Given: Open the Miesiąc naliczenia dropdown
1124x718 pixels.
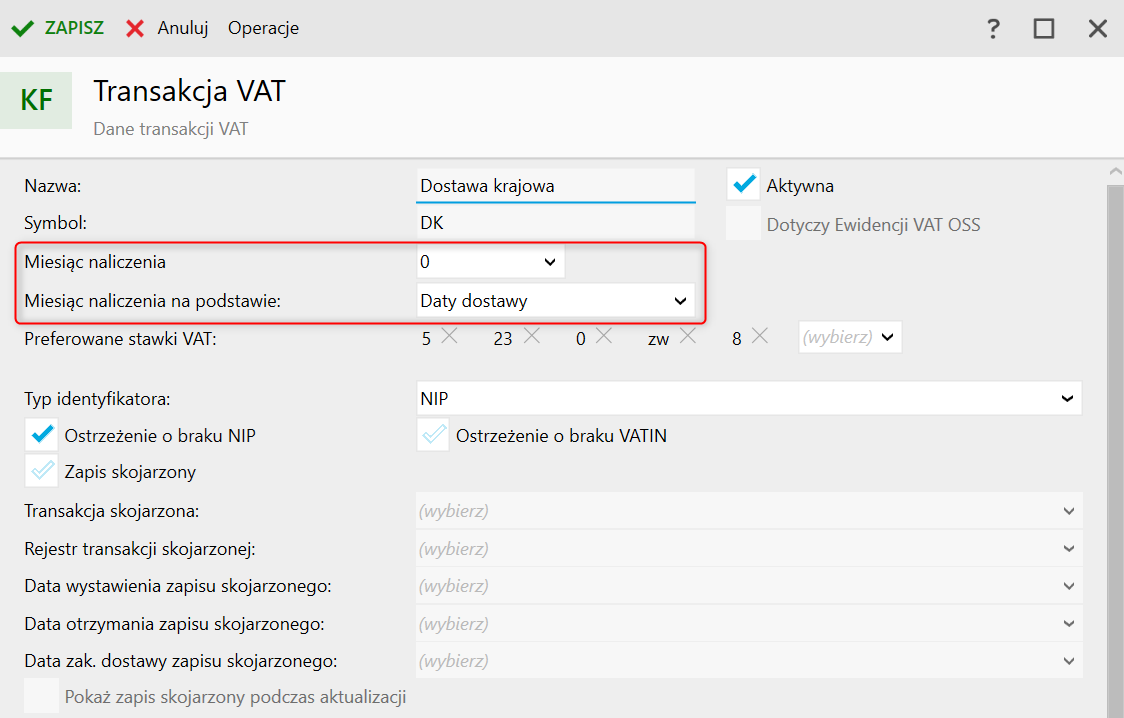Looking at the screenshot, I should point(490,262).
